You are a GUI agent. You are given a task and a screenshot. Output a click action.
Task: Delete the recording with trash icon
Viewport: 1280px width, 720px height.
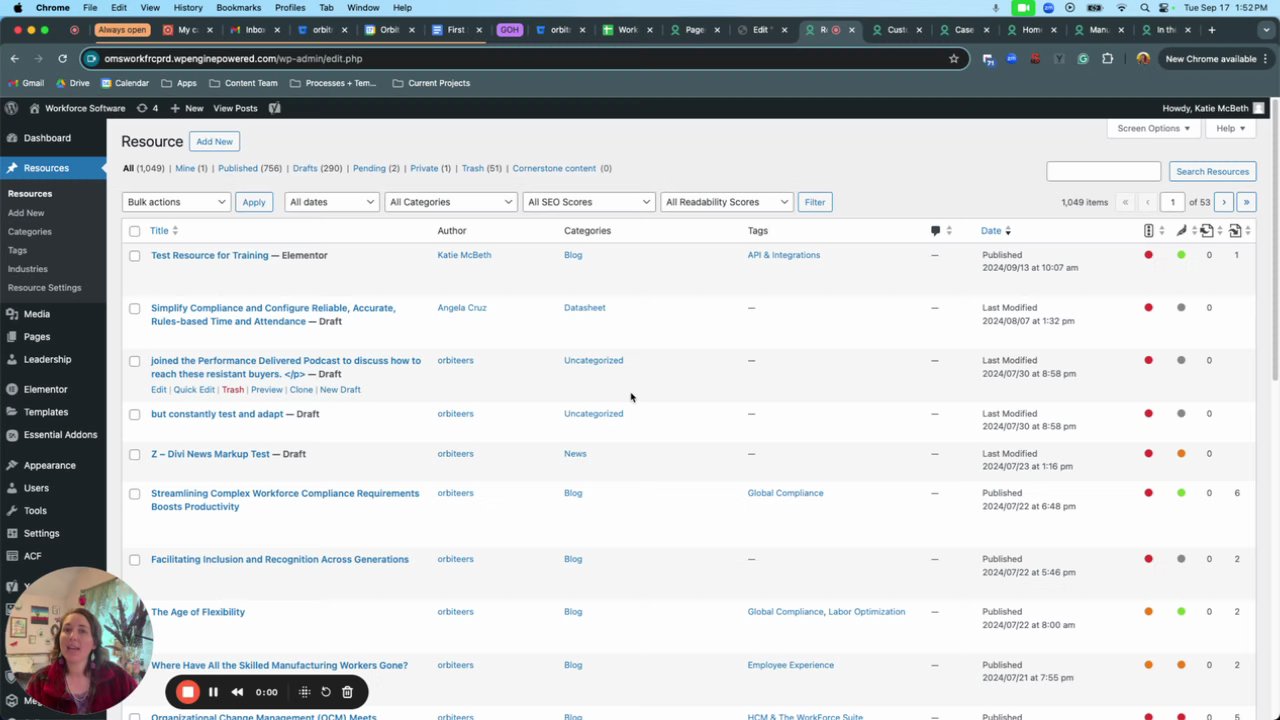(347, 692)
